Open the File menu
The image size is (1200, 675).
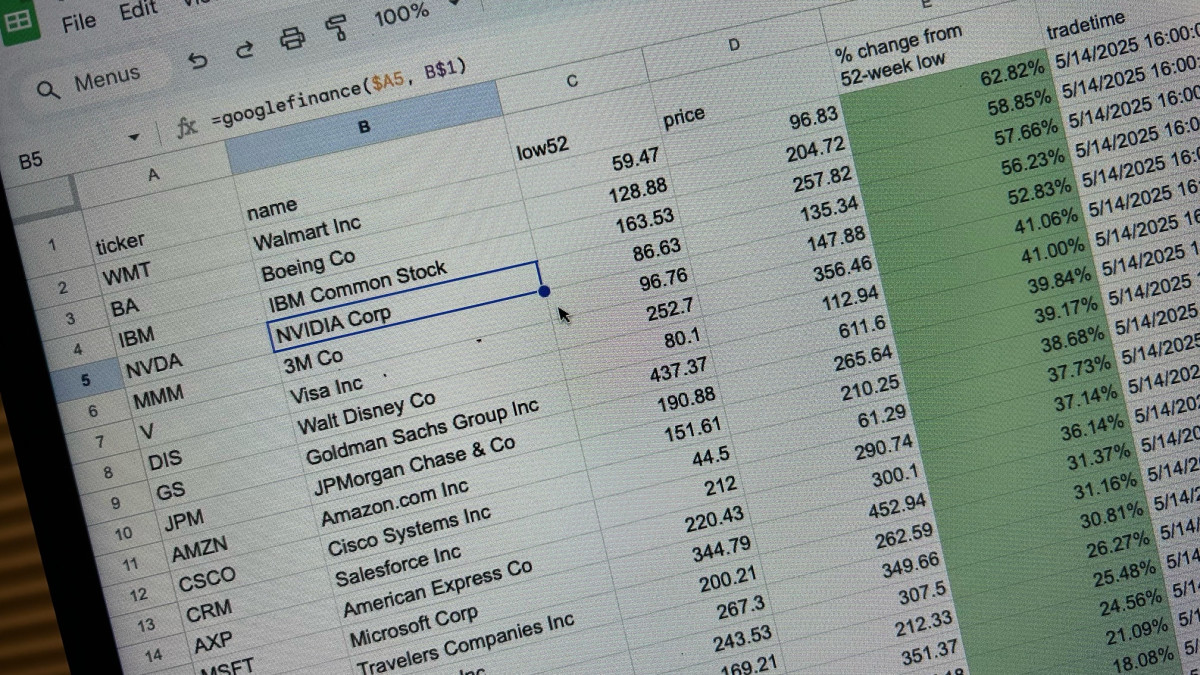point(78,21)
